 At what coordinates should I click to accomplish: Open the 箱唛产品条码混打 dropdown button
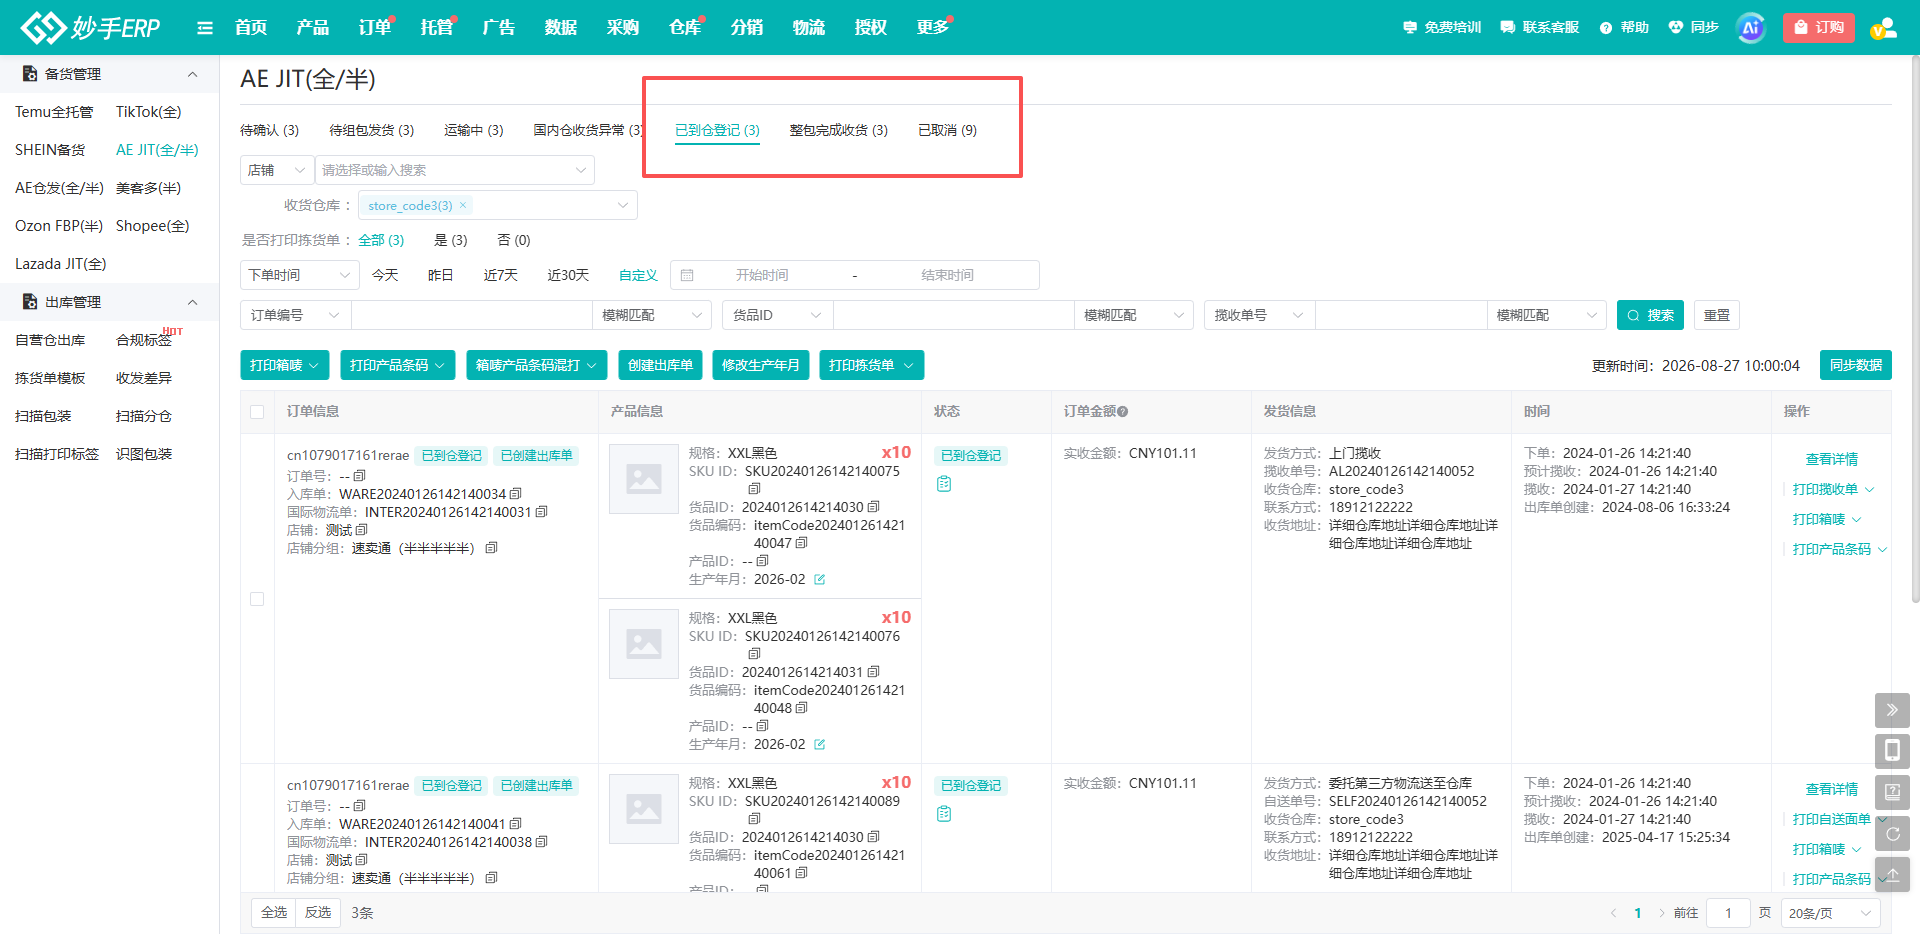pos(537,365)
